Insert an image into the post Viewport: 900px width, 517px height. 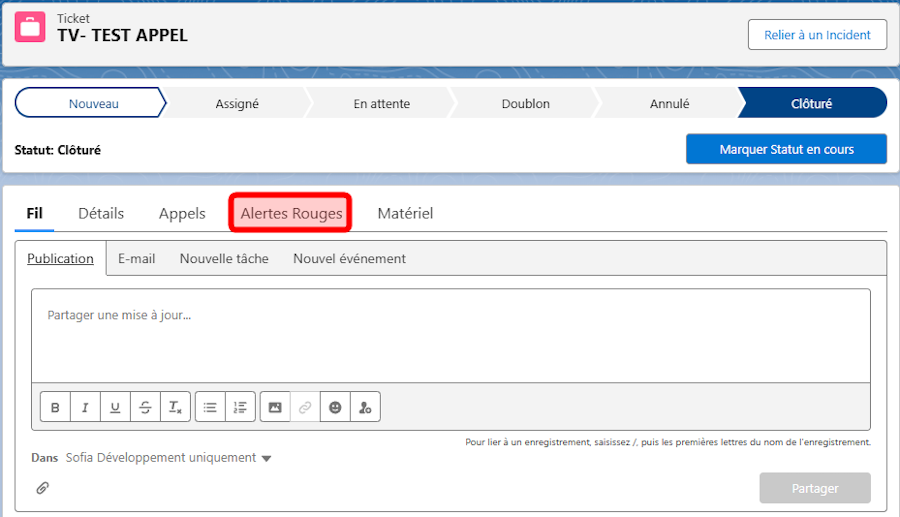pyautogui.click(x=275, y=407)
